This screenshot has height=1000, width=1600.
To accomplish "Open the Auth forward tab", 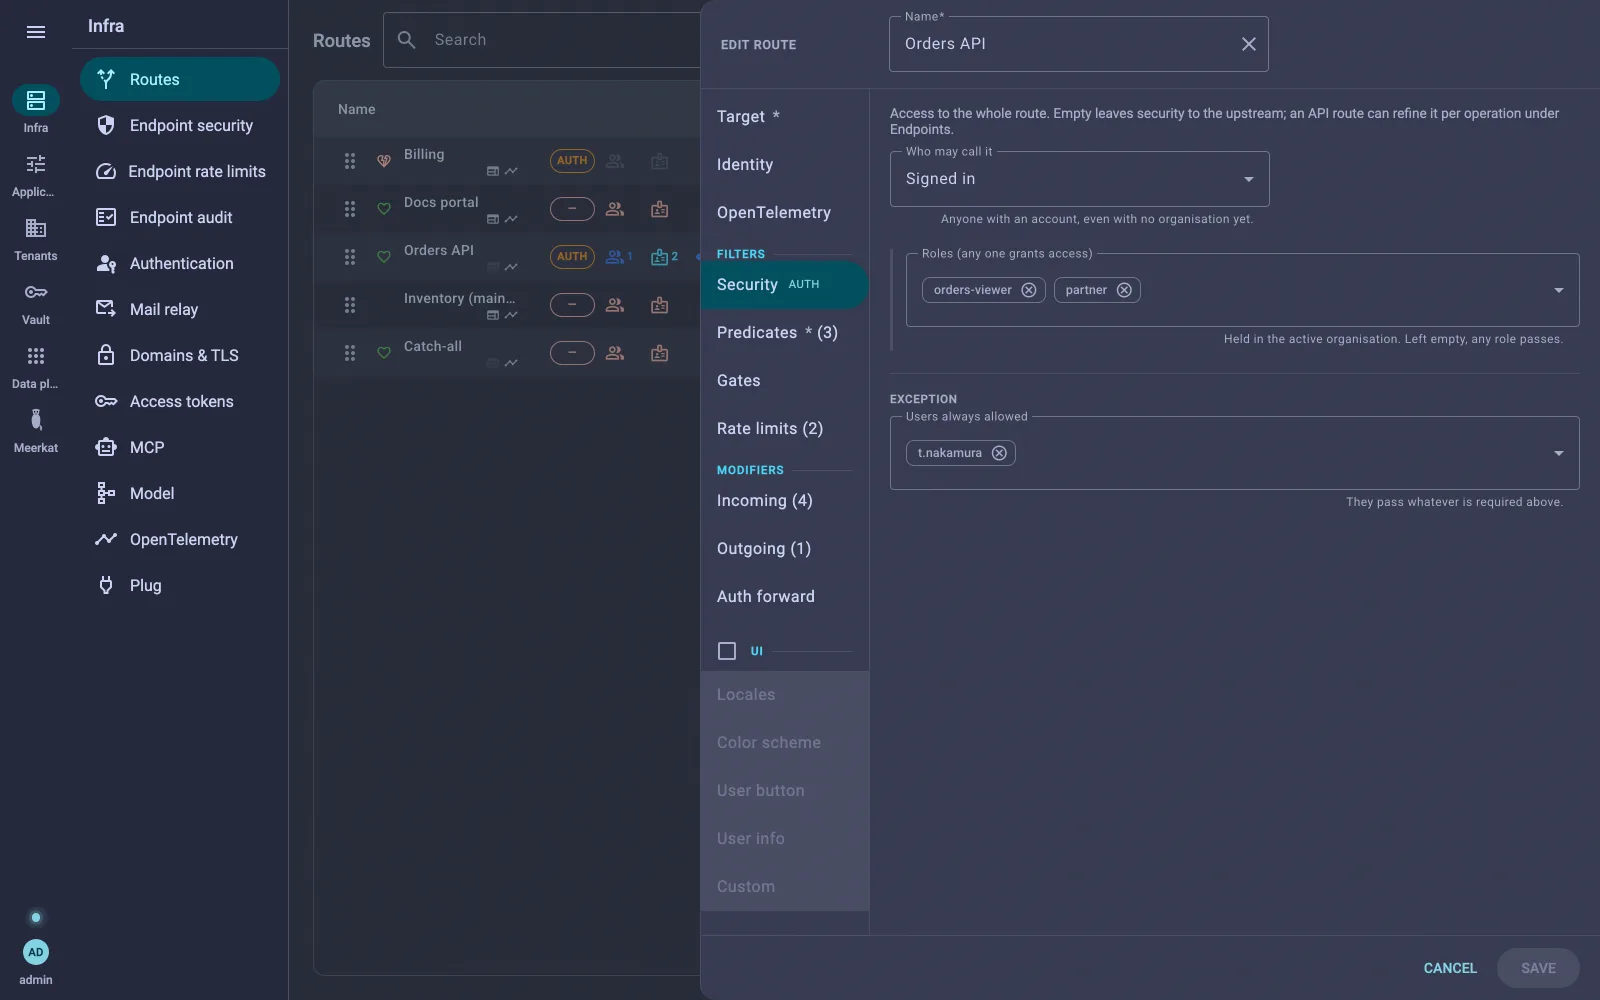I will [784, 597].
